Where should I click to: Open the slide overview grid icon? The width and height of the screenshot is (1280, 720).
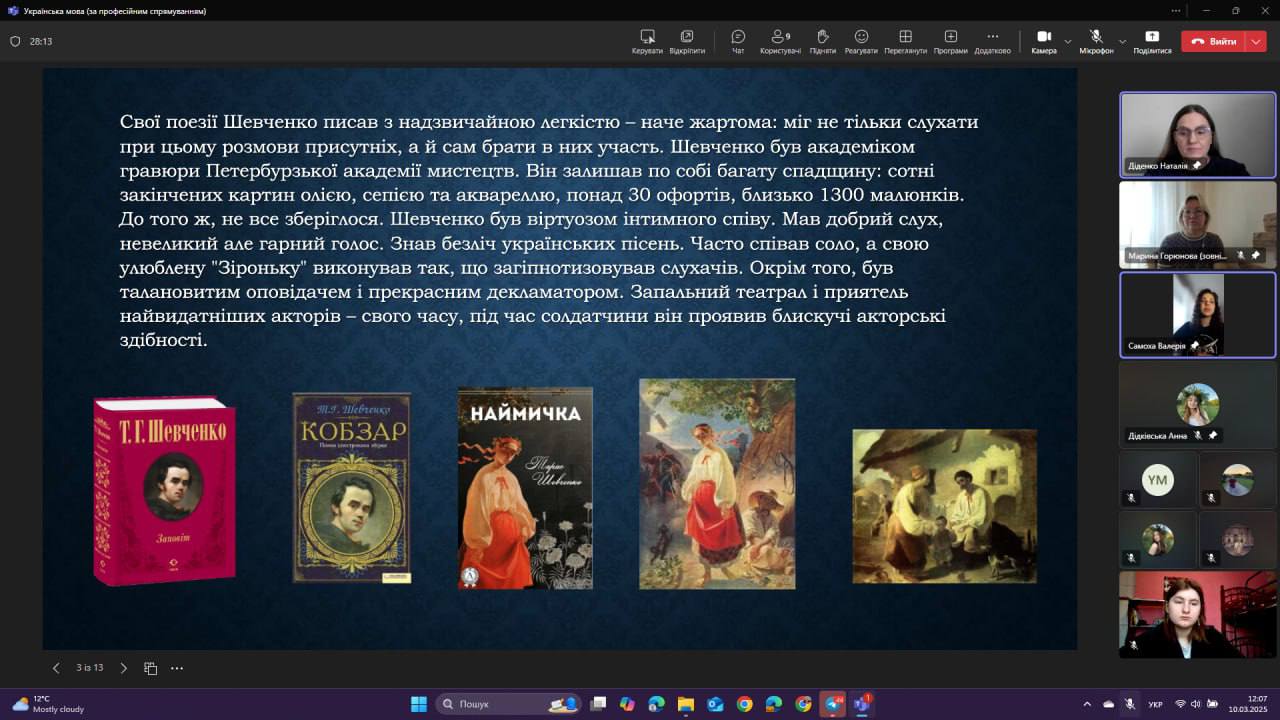click(151, 668)
